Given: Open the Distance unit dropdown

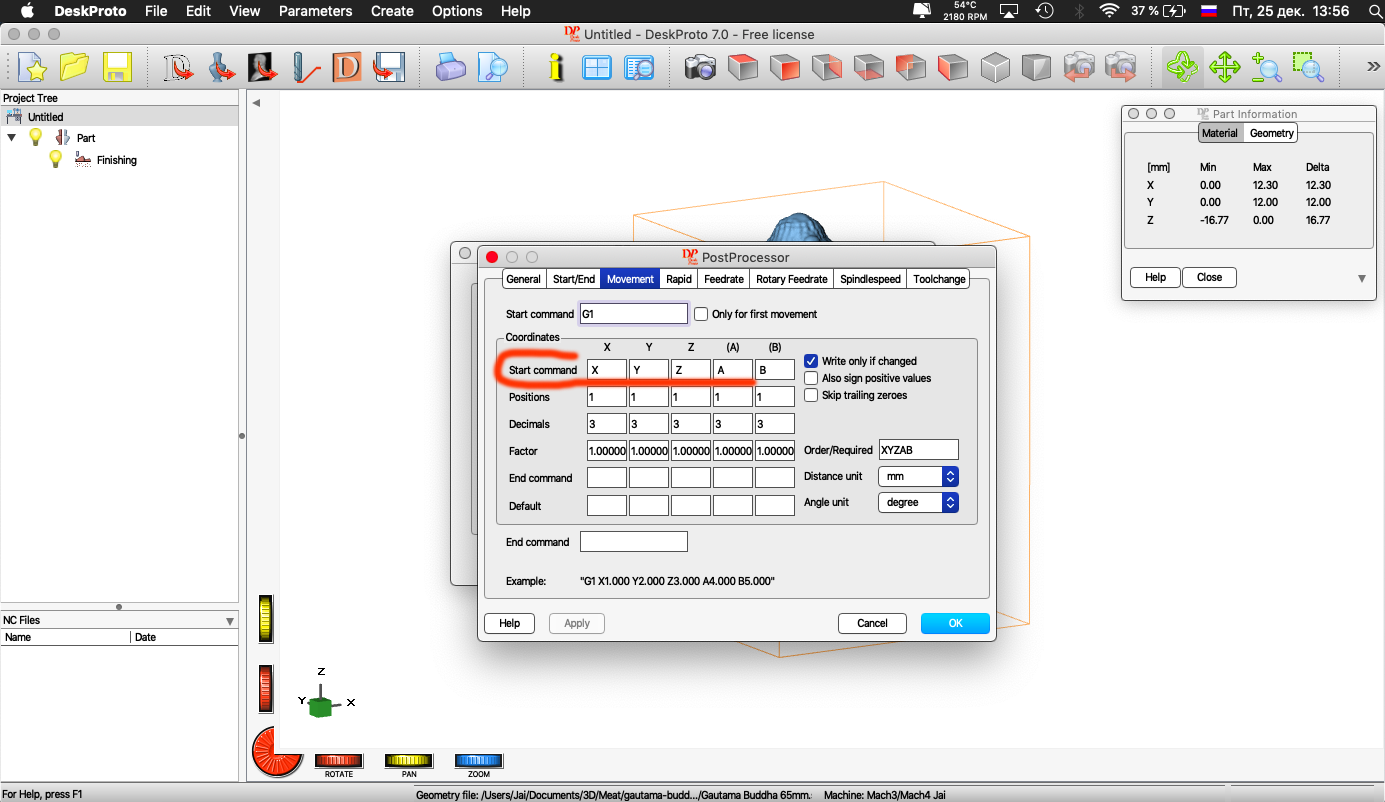Looking at the screenshot, I should pyautogui.click(x=918, y=477).
